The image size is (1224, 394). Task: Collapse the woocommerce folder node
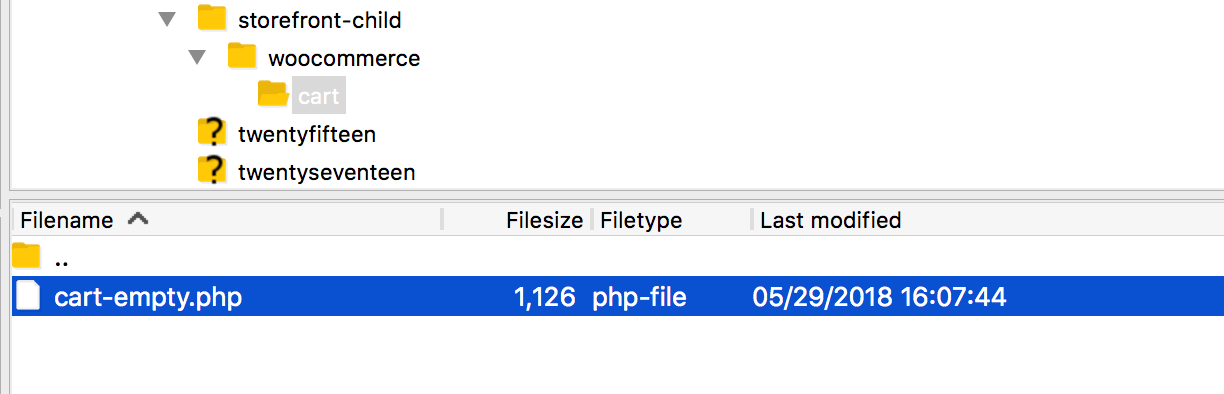pos(197,58)
